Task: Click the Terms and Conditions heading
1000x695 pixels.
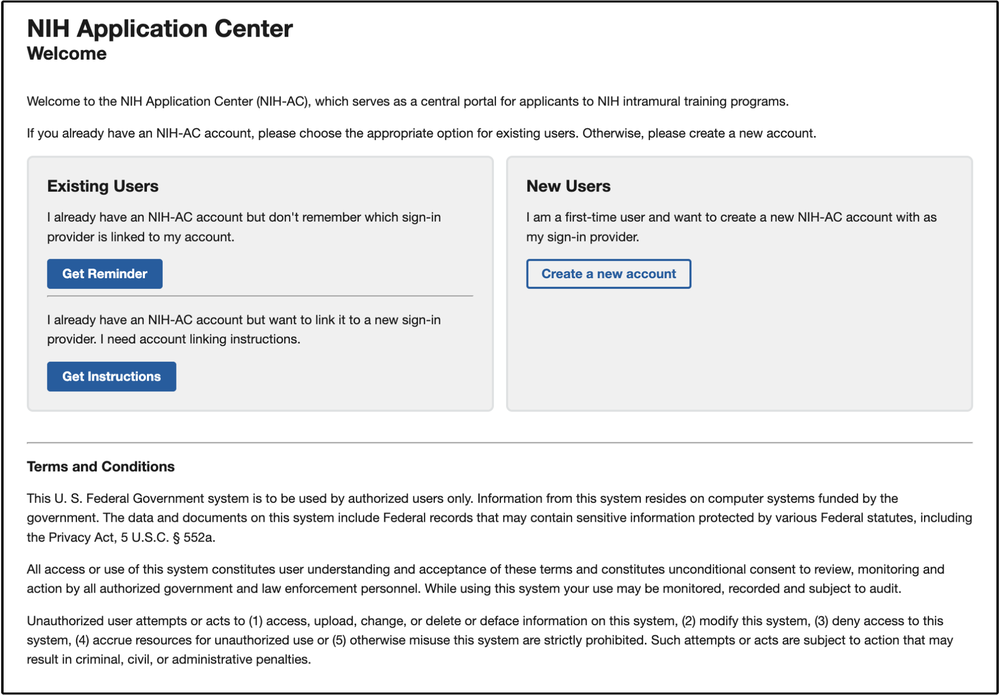Action: [x=101, y=467]
